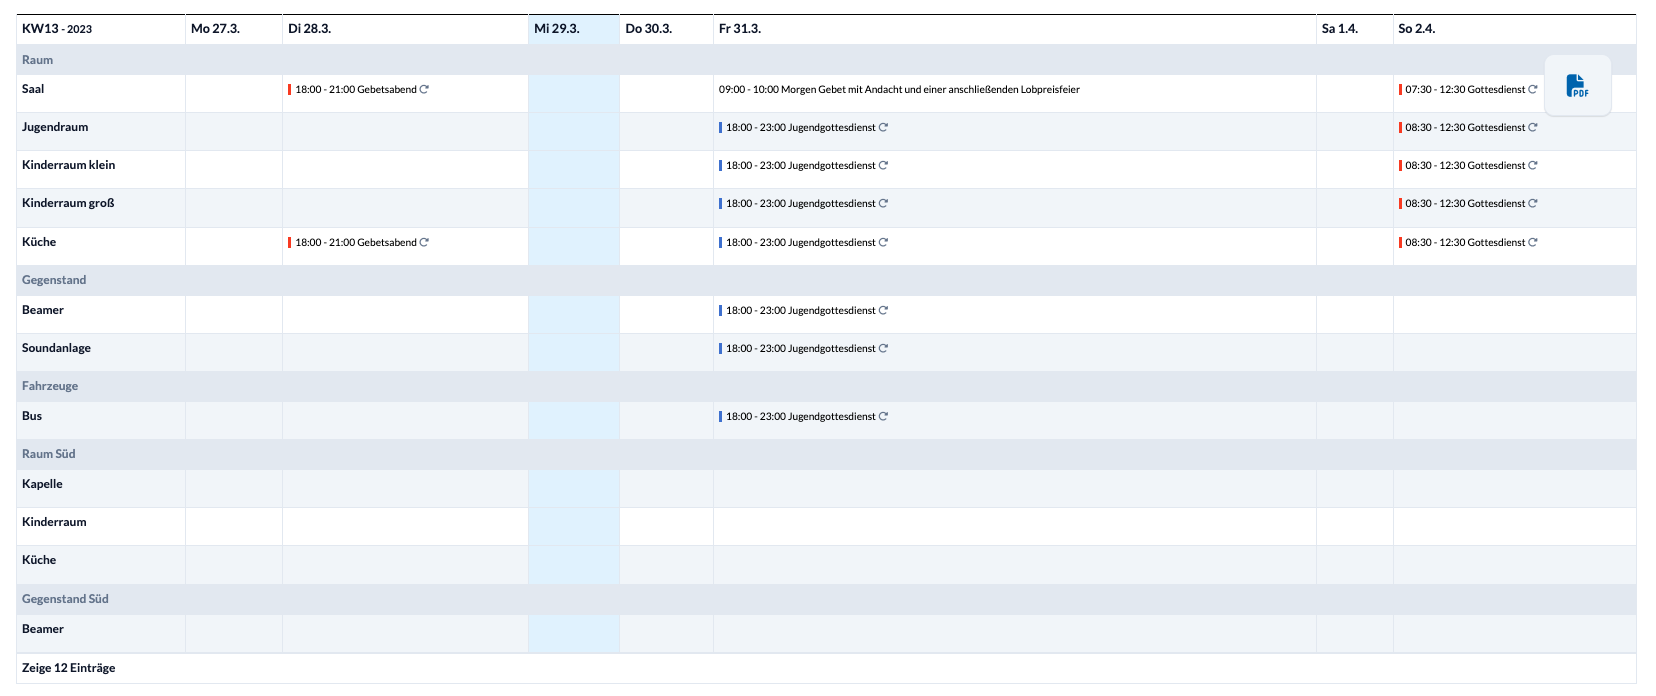The height and width of the screenshot is (696, 1656).
Task: Click empty Kapelle cell on Friday
Action: (x=1014, y=488)
